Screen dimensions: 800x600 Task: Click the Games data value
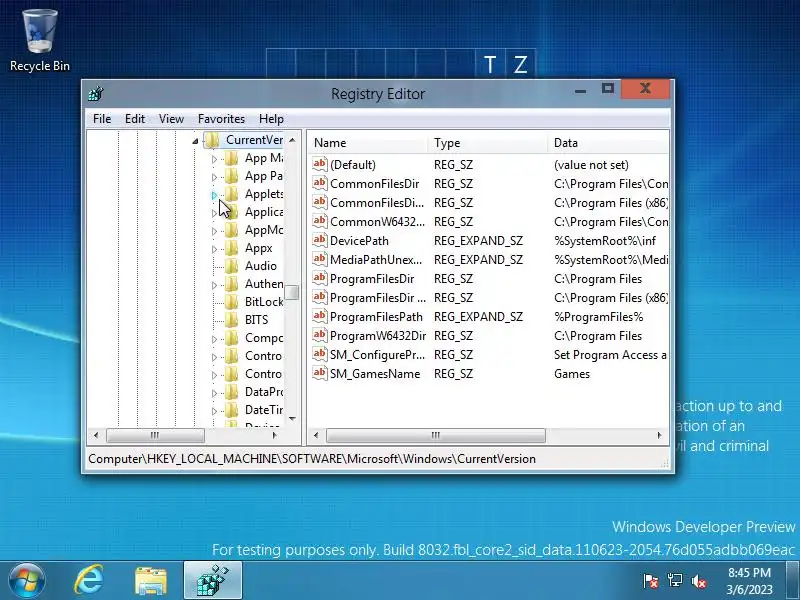pos(572,374)
